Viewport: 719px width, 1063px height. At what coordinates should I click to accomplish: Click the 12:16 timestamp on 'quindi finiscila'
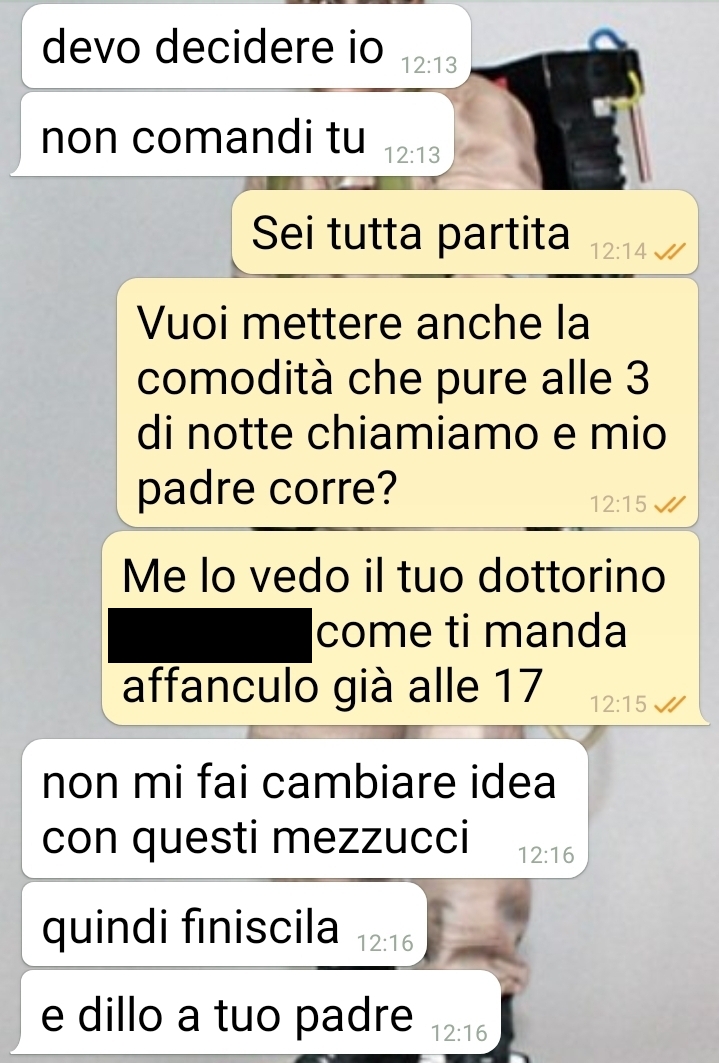pyautogui.click(x=385, y=943)
